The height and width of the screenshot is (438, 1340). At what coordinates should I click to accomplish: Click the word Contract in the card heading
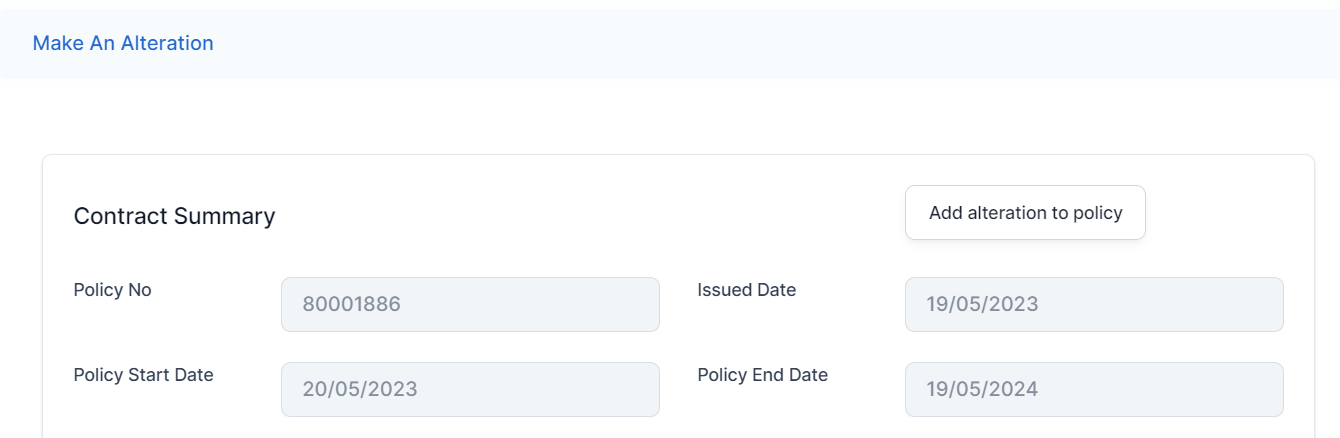coord(121,216)
